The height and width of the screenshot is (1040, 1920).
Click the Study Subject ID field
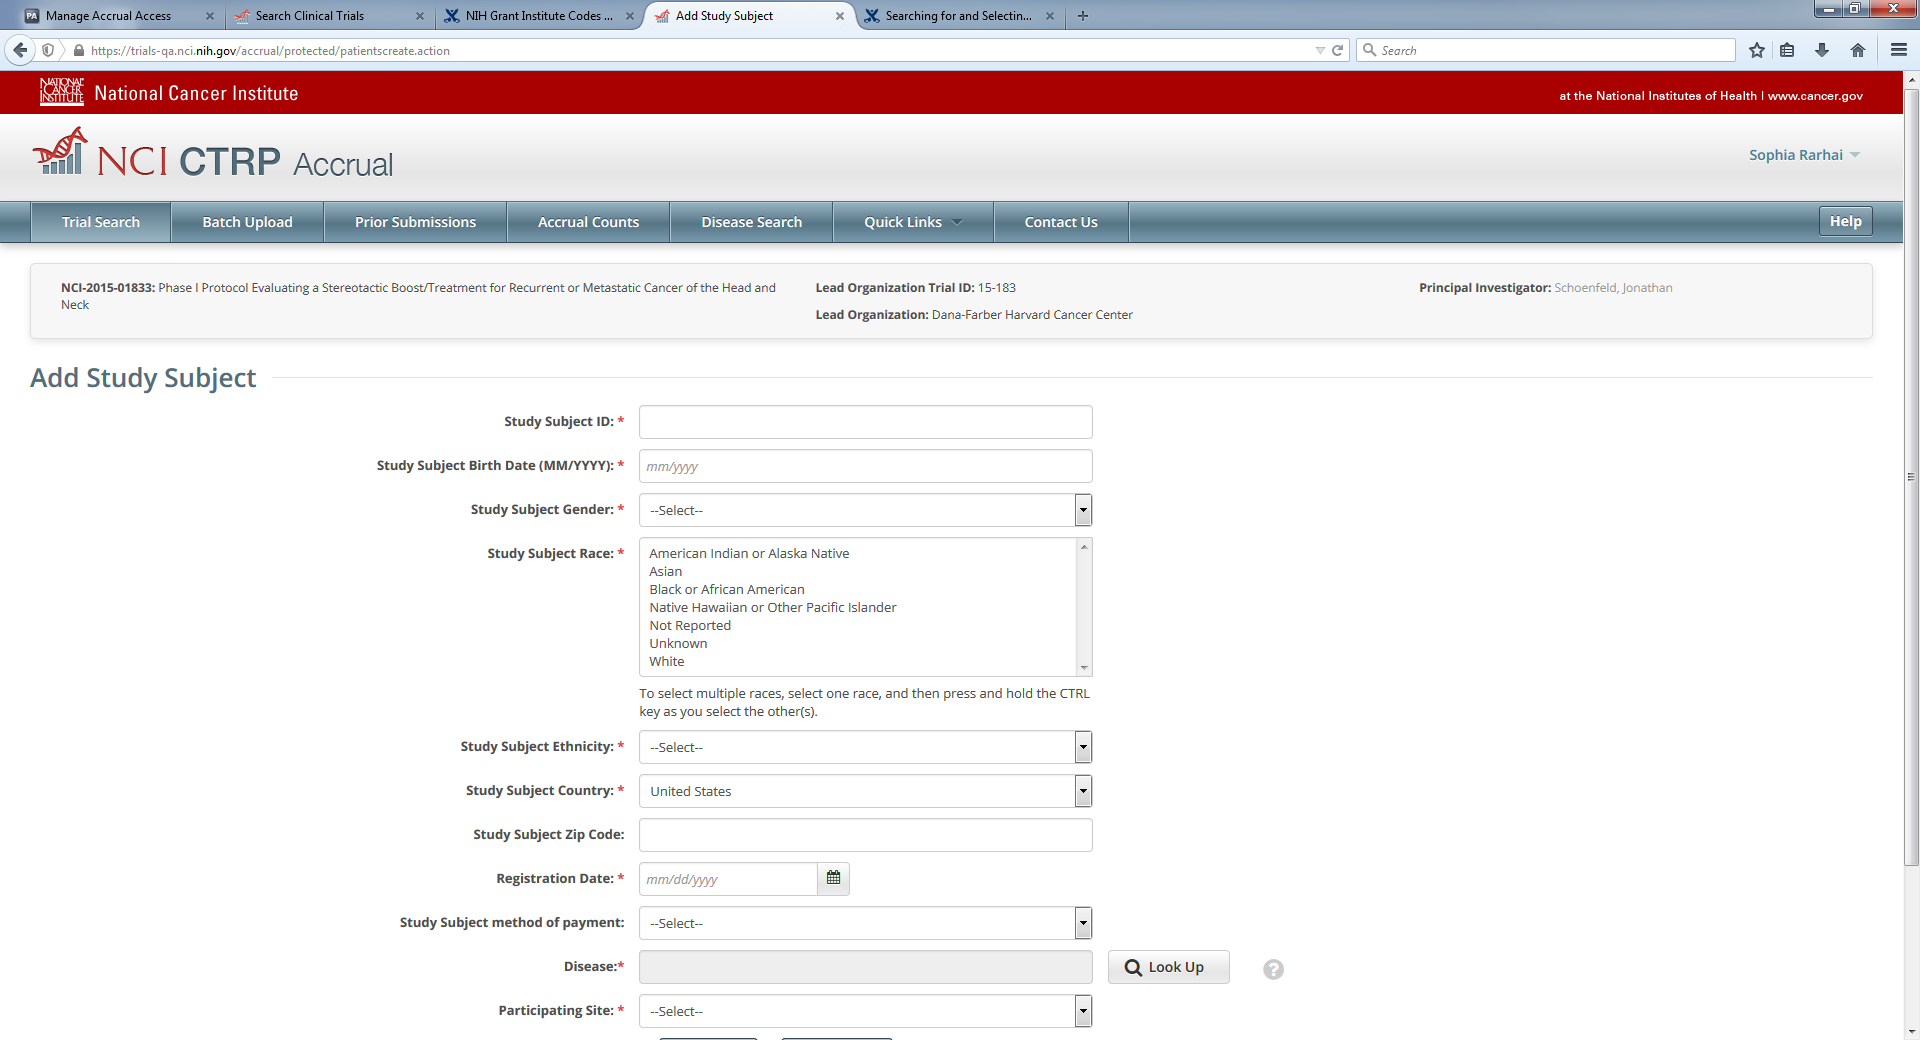[865, 422]
